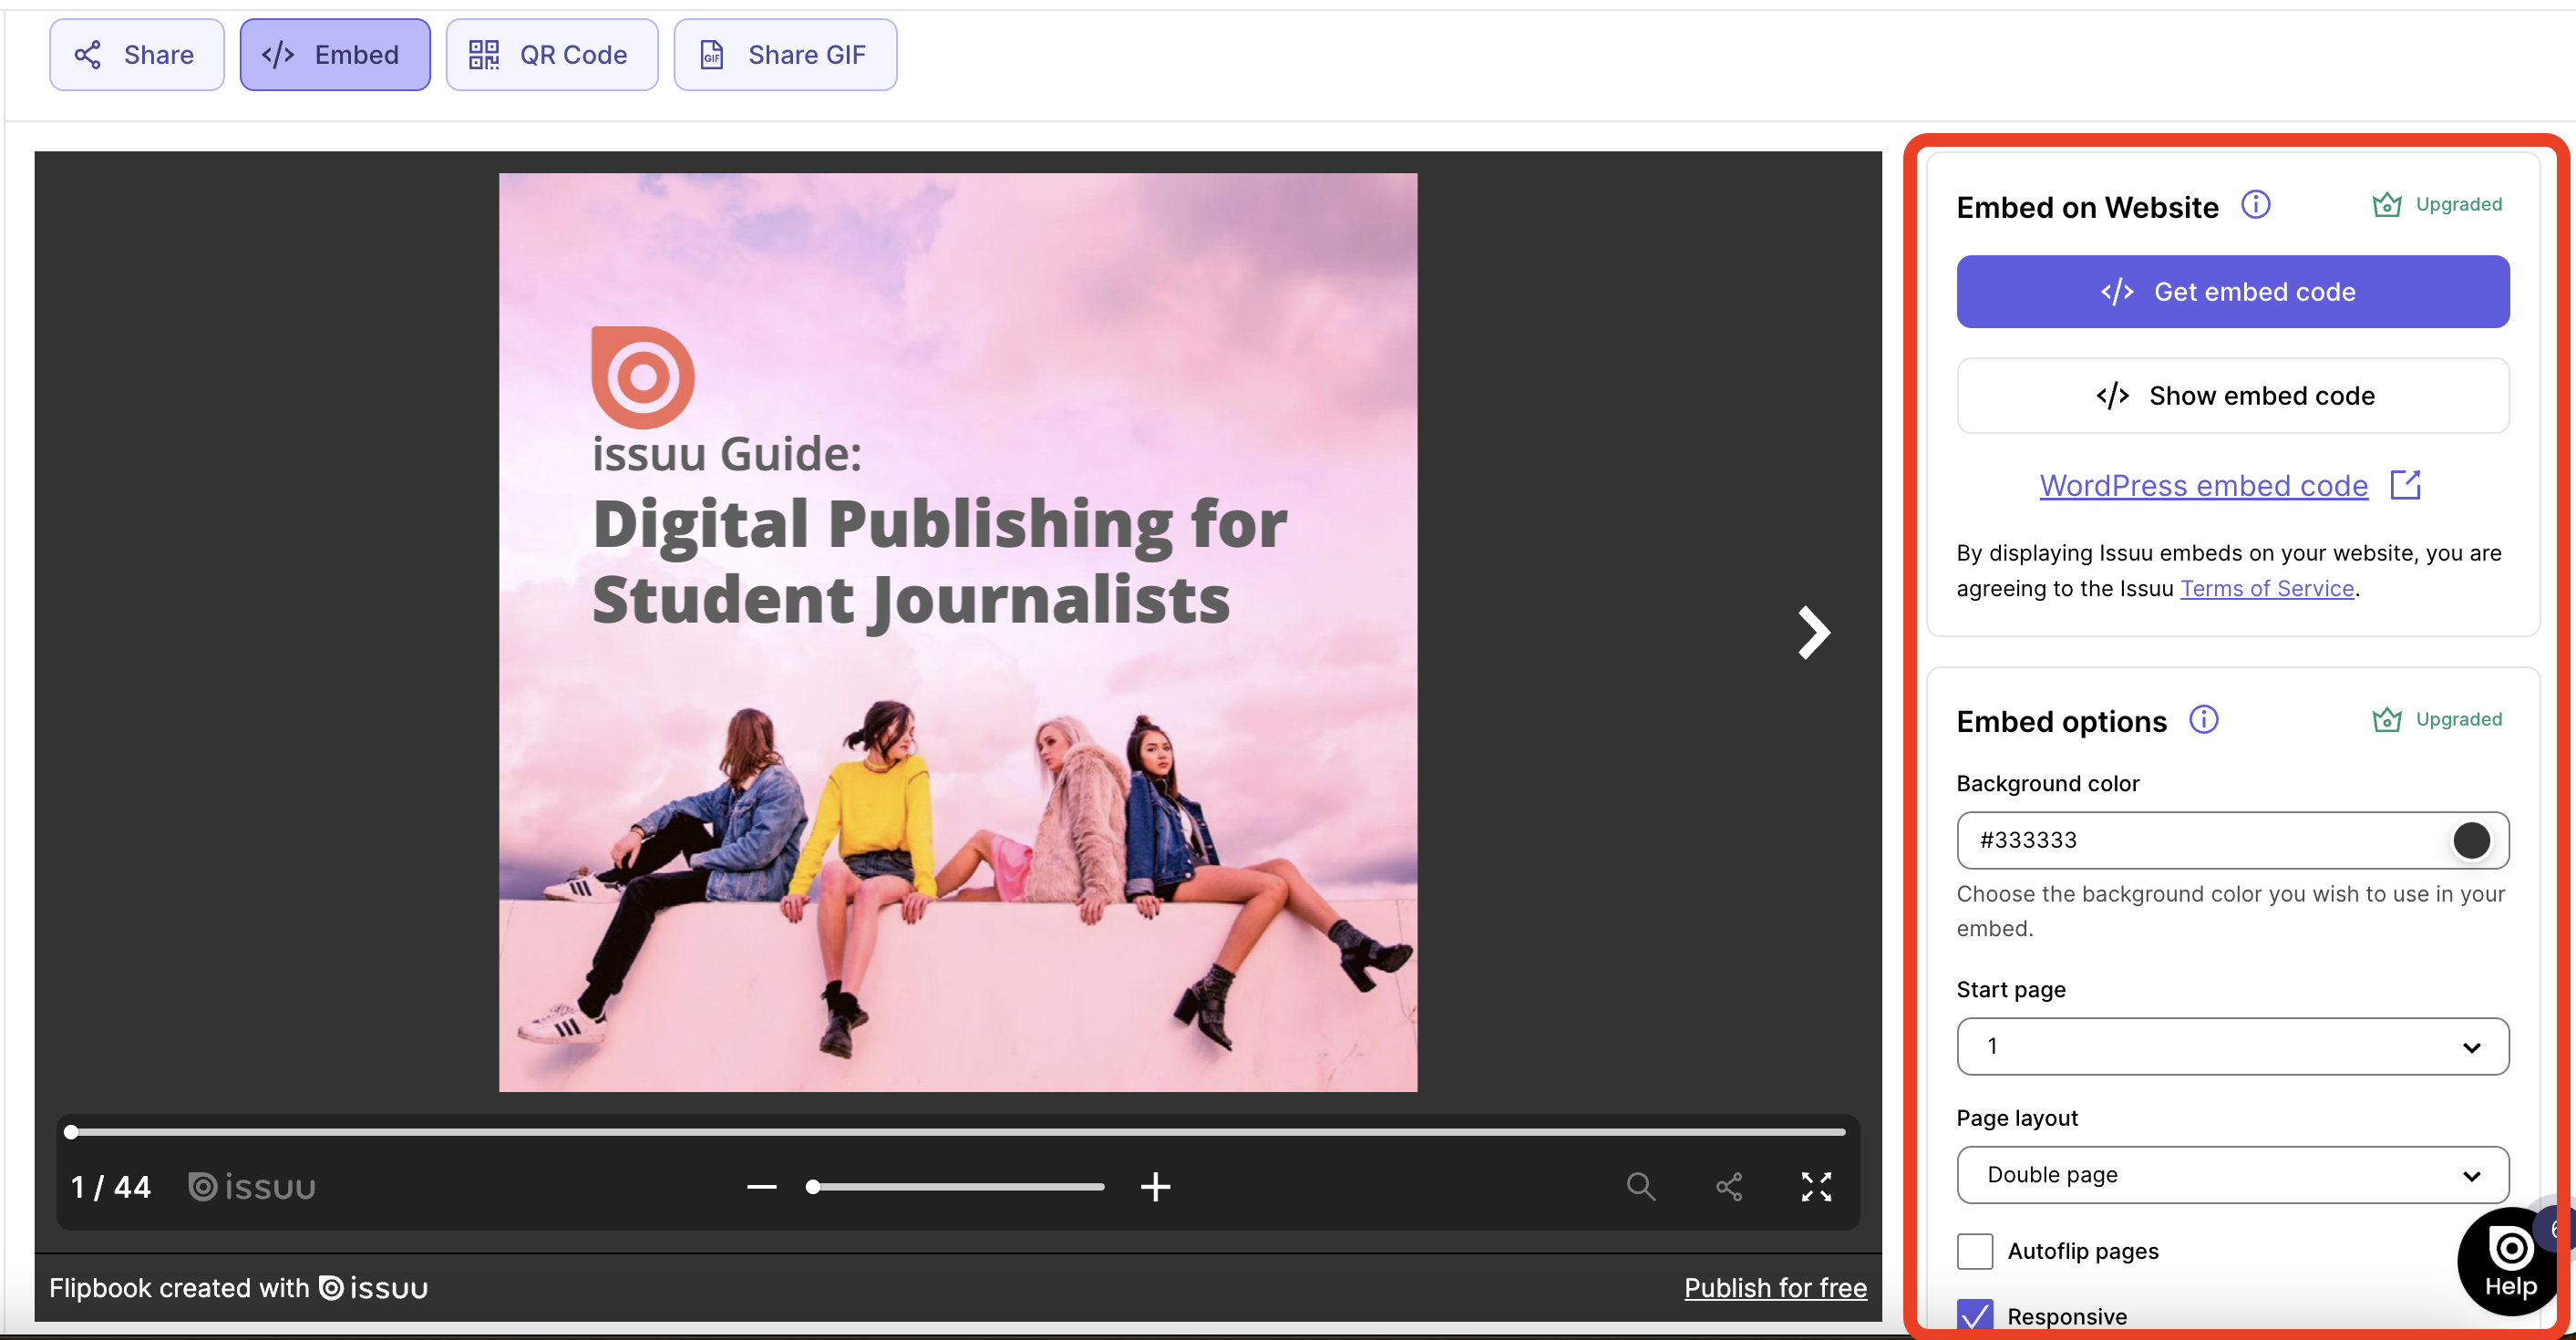Open the Terms of Service link
2576x1340 pixels.
pos(2267,588)
